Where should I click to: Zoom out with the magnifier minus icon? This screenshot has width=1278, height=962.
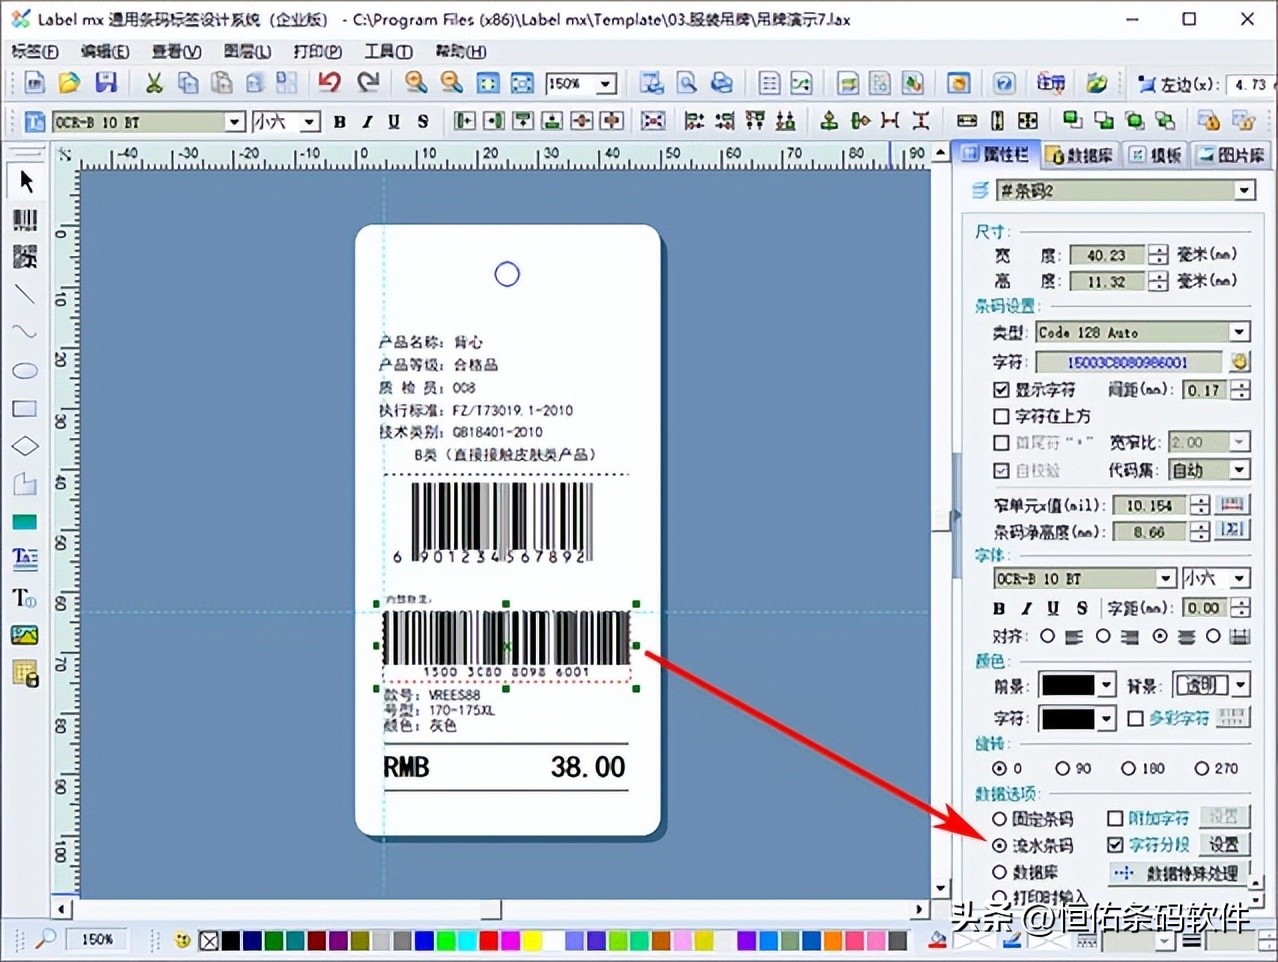pyautogui.click(x=451, y=83)
